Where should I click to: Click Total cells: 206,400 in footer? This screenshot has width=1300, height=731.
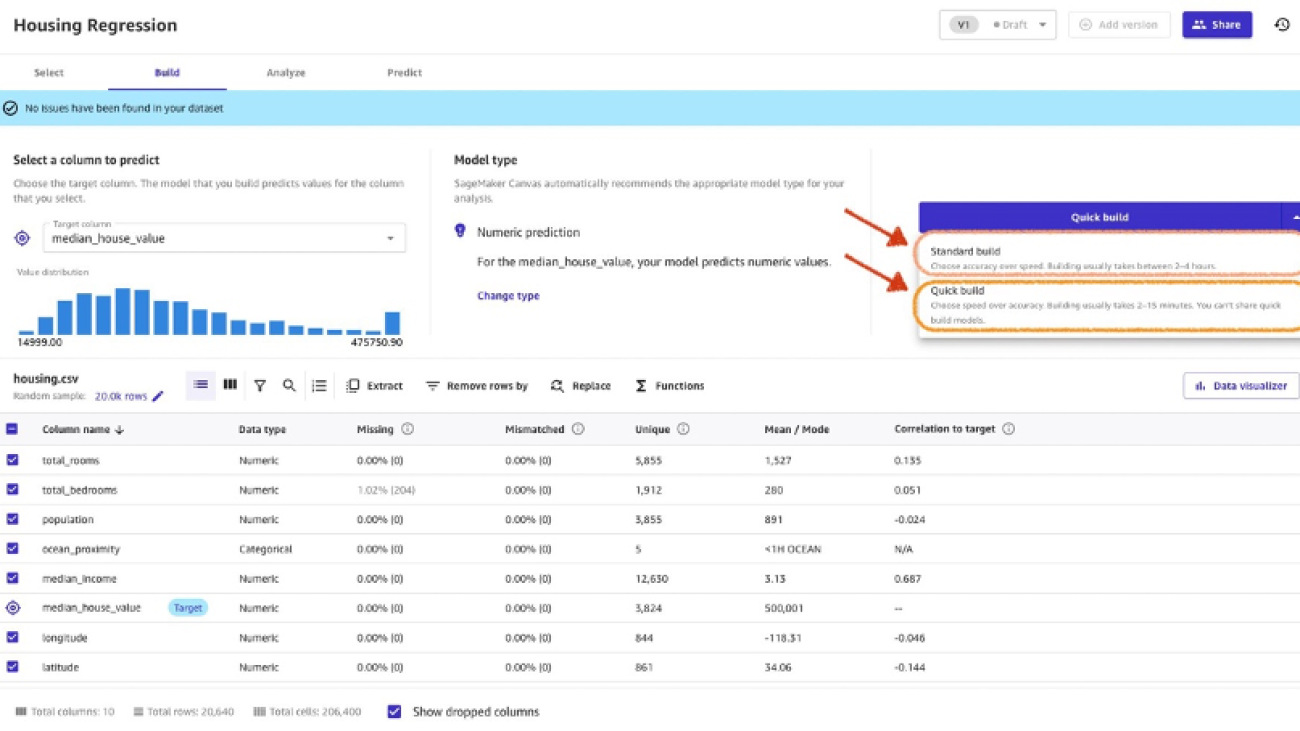[307, 712]
